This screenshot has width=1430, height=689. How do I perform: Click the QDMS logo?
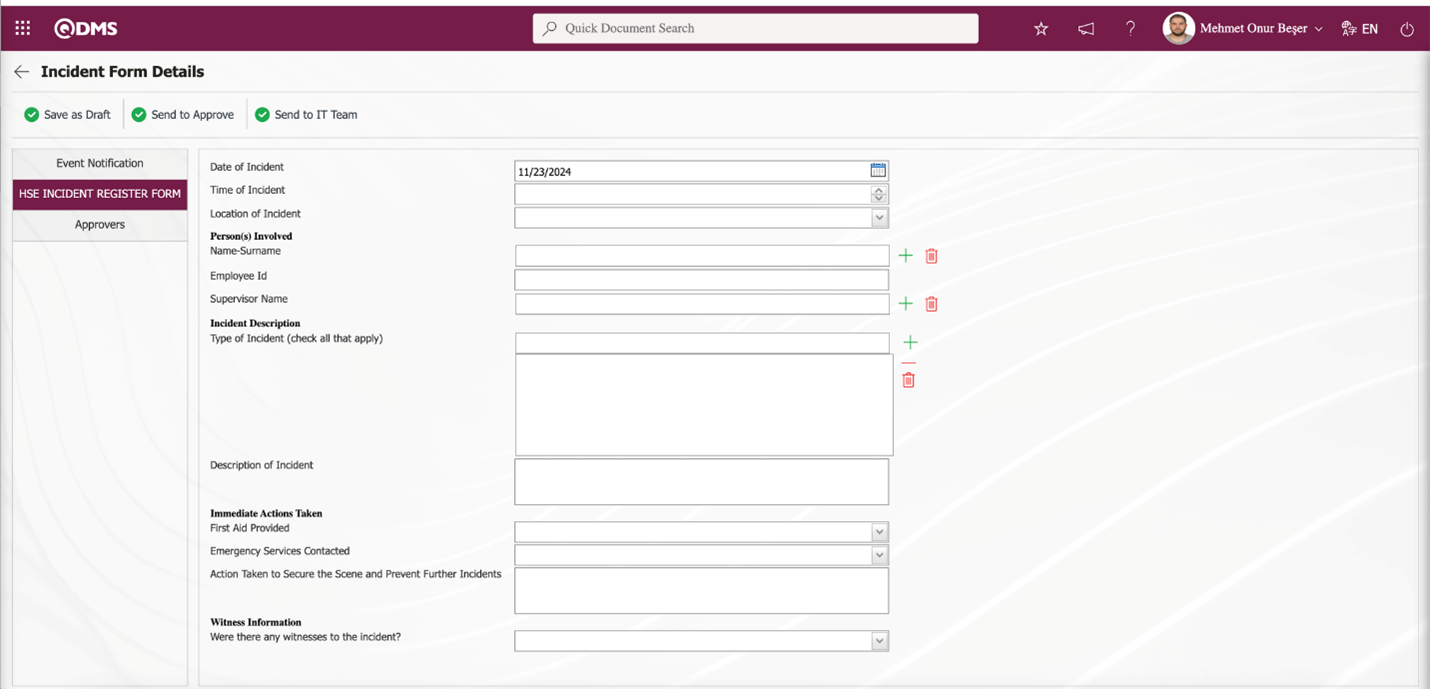[86, 29]
